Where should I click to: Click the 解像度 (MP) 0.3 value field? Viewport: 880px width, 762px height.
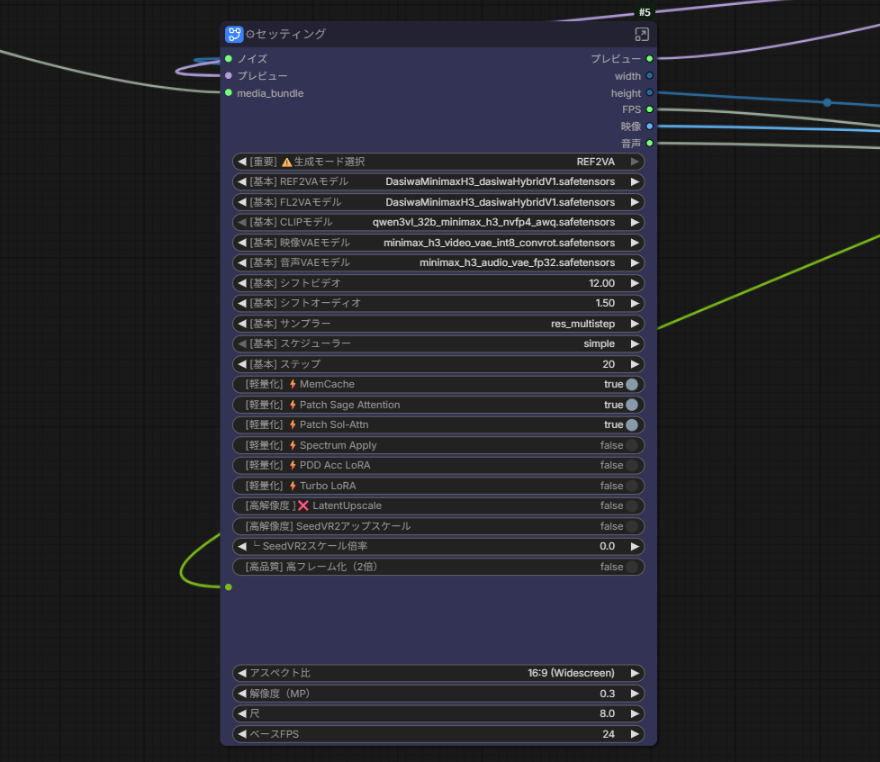point(438,694)
